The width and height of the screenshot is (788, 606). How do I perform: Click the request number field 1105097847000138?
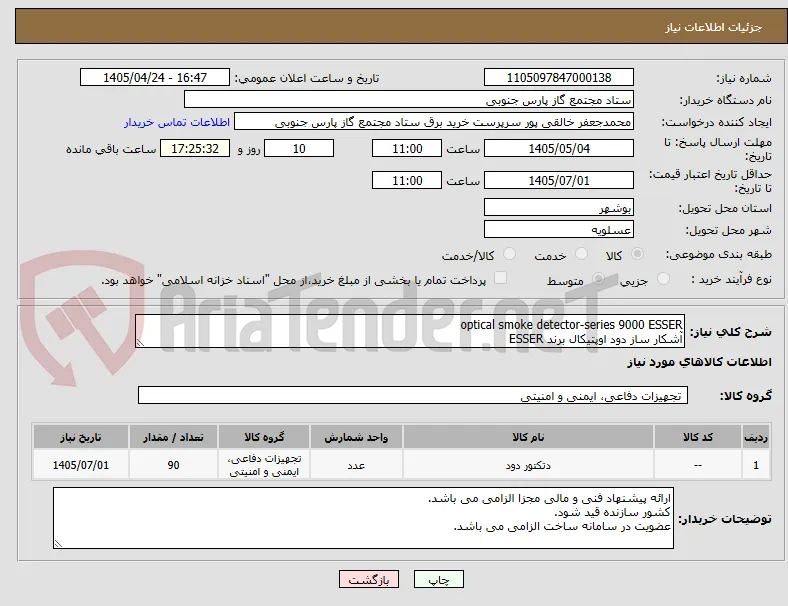coord(558,77)
